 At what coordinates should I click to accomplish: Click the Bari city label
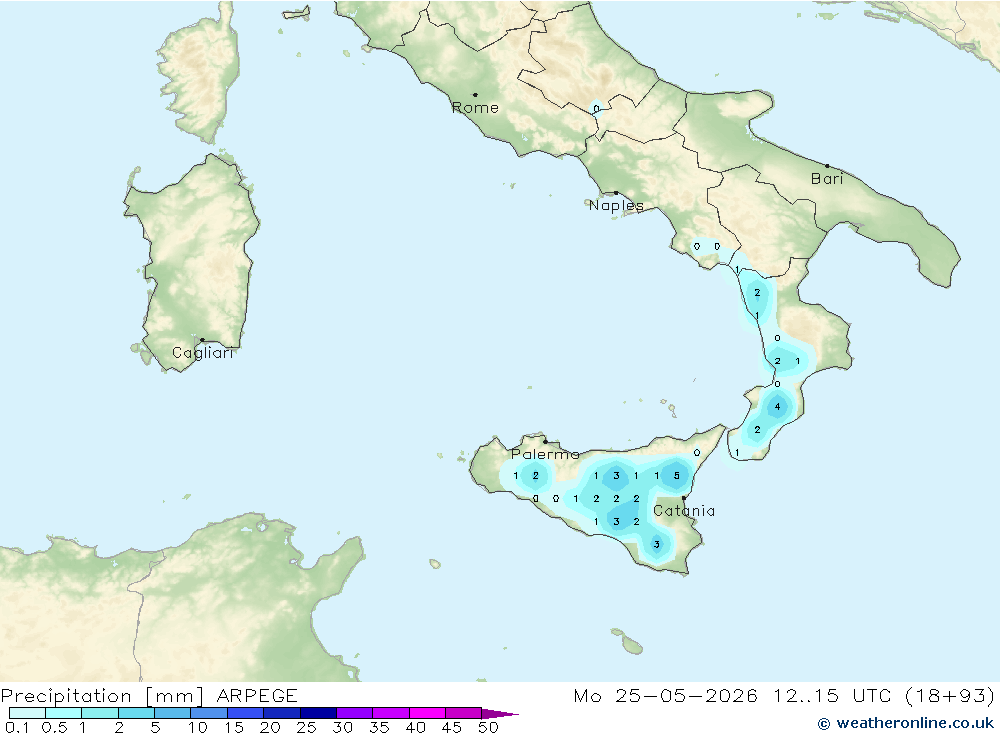pos(827,179)
